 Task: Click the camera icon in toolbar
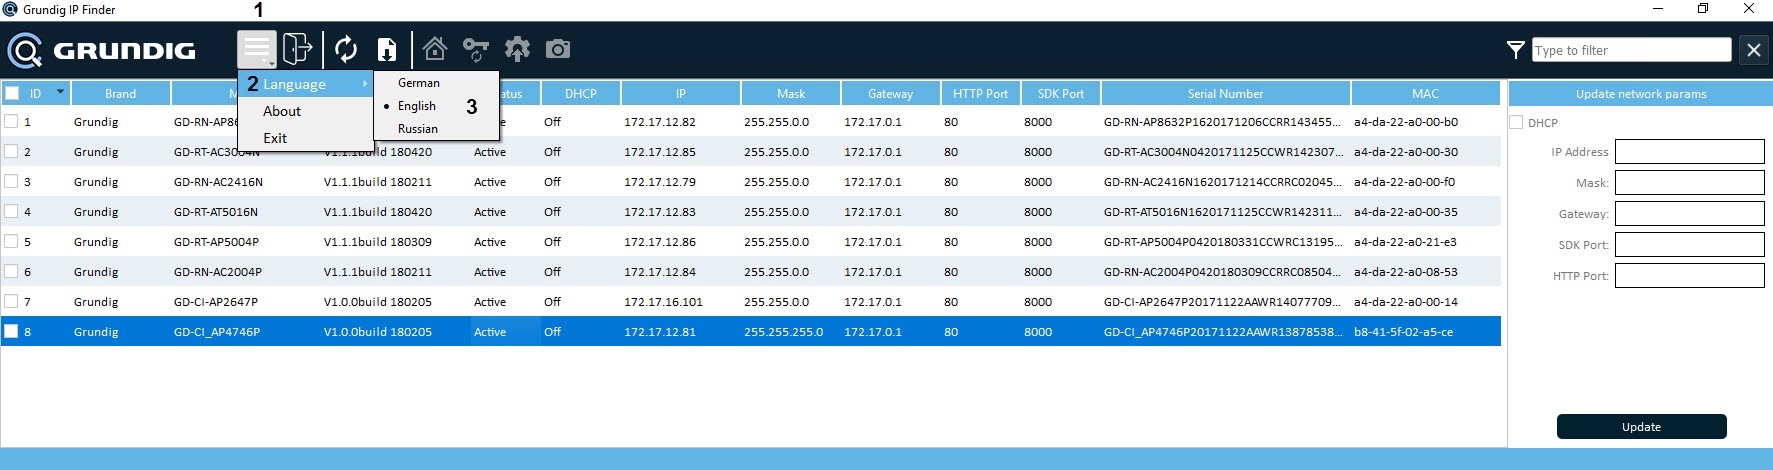558,49
